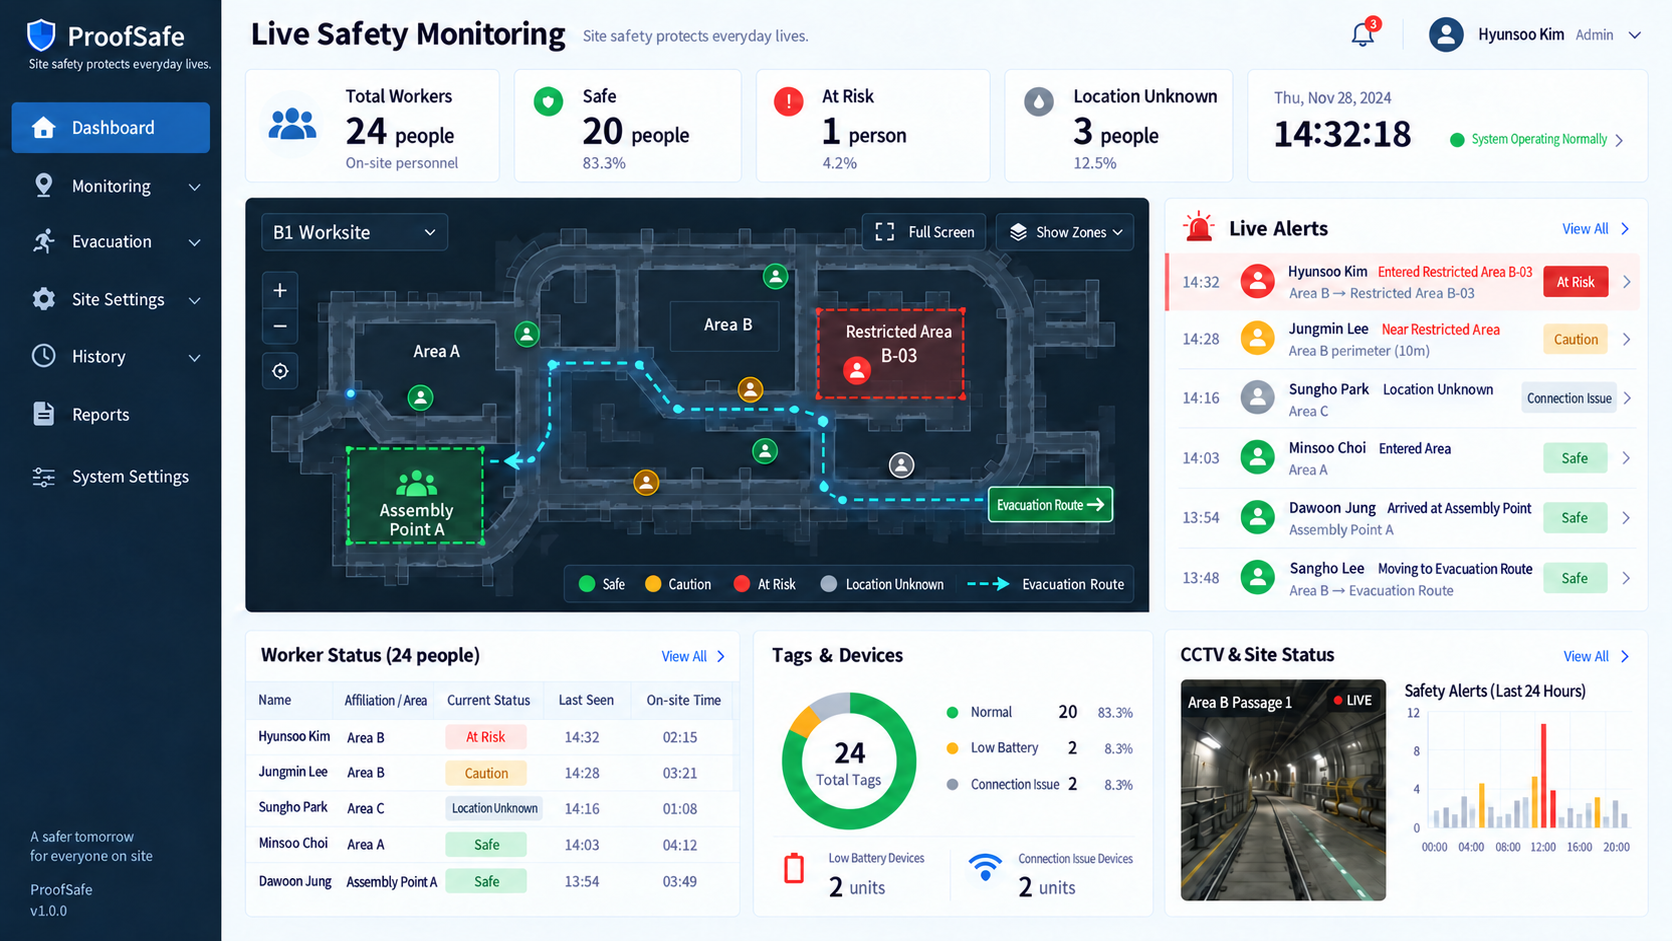Click the red At Risk badge in alerts
This screenshot has width=1672, height=941.
coord(1575,282)
